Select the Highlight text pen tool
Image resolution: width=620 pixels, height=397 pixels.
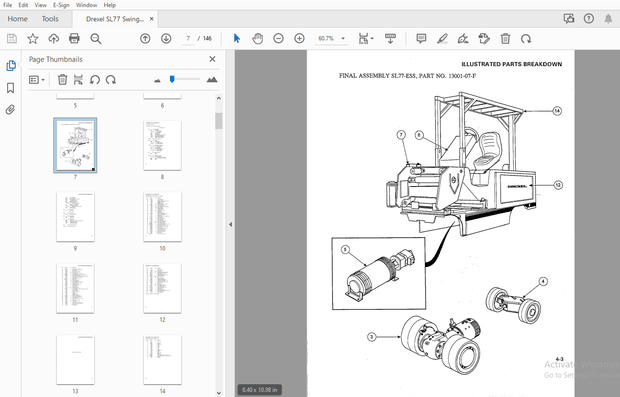442,38
